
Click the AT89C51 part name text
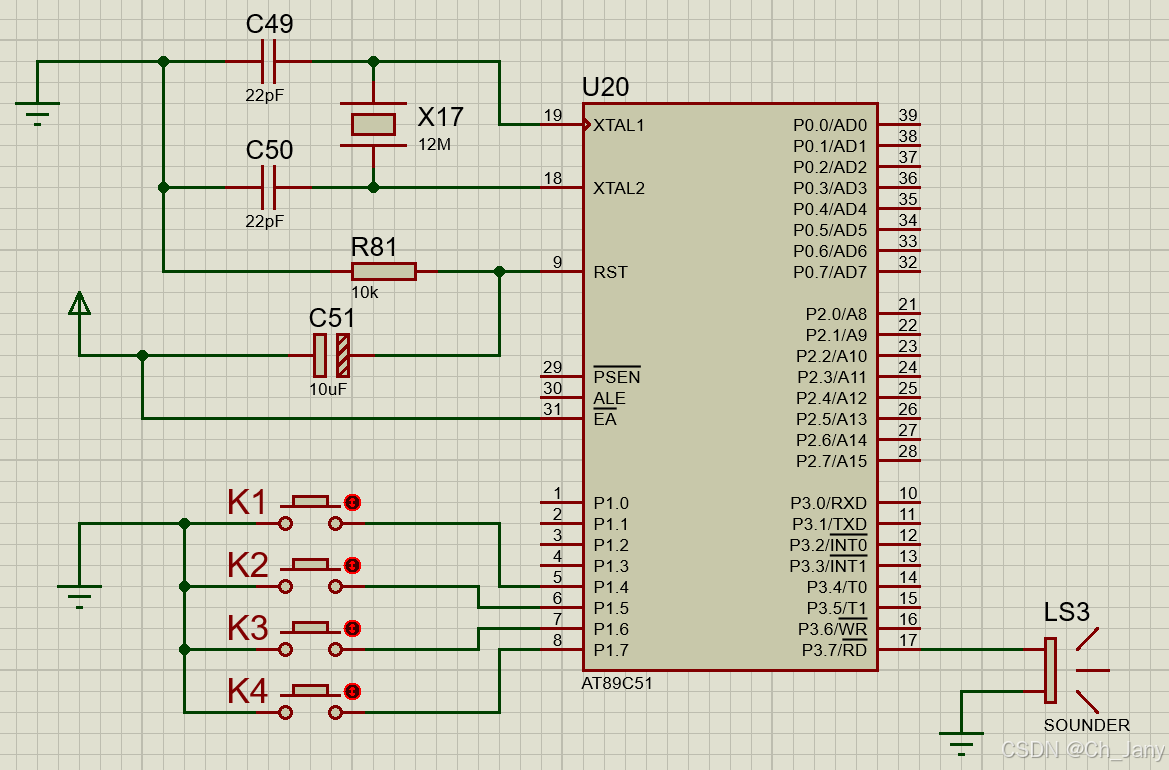(x=617, y=684)
